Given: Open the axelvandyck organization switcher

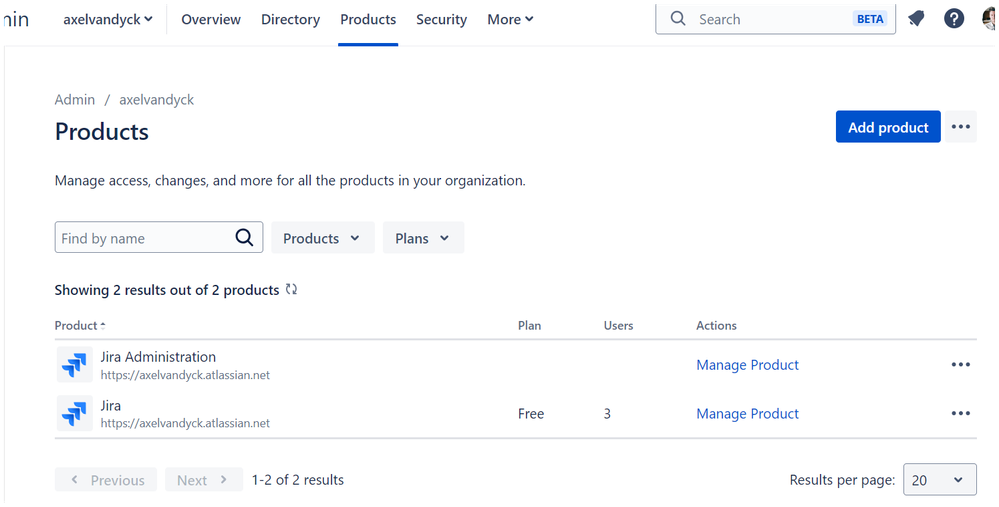Looking at the screenshot, I should point(108,19).
